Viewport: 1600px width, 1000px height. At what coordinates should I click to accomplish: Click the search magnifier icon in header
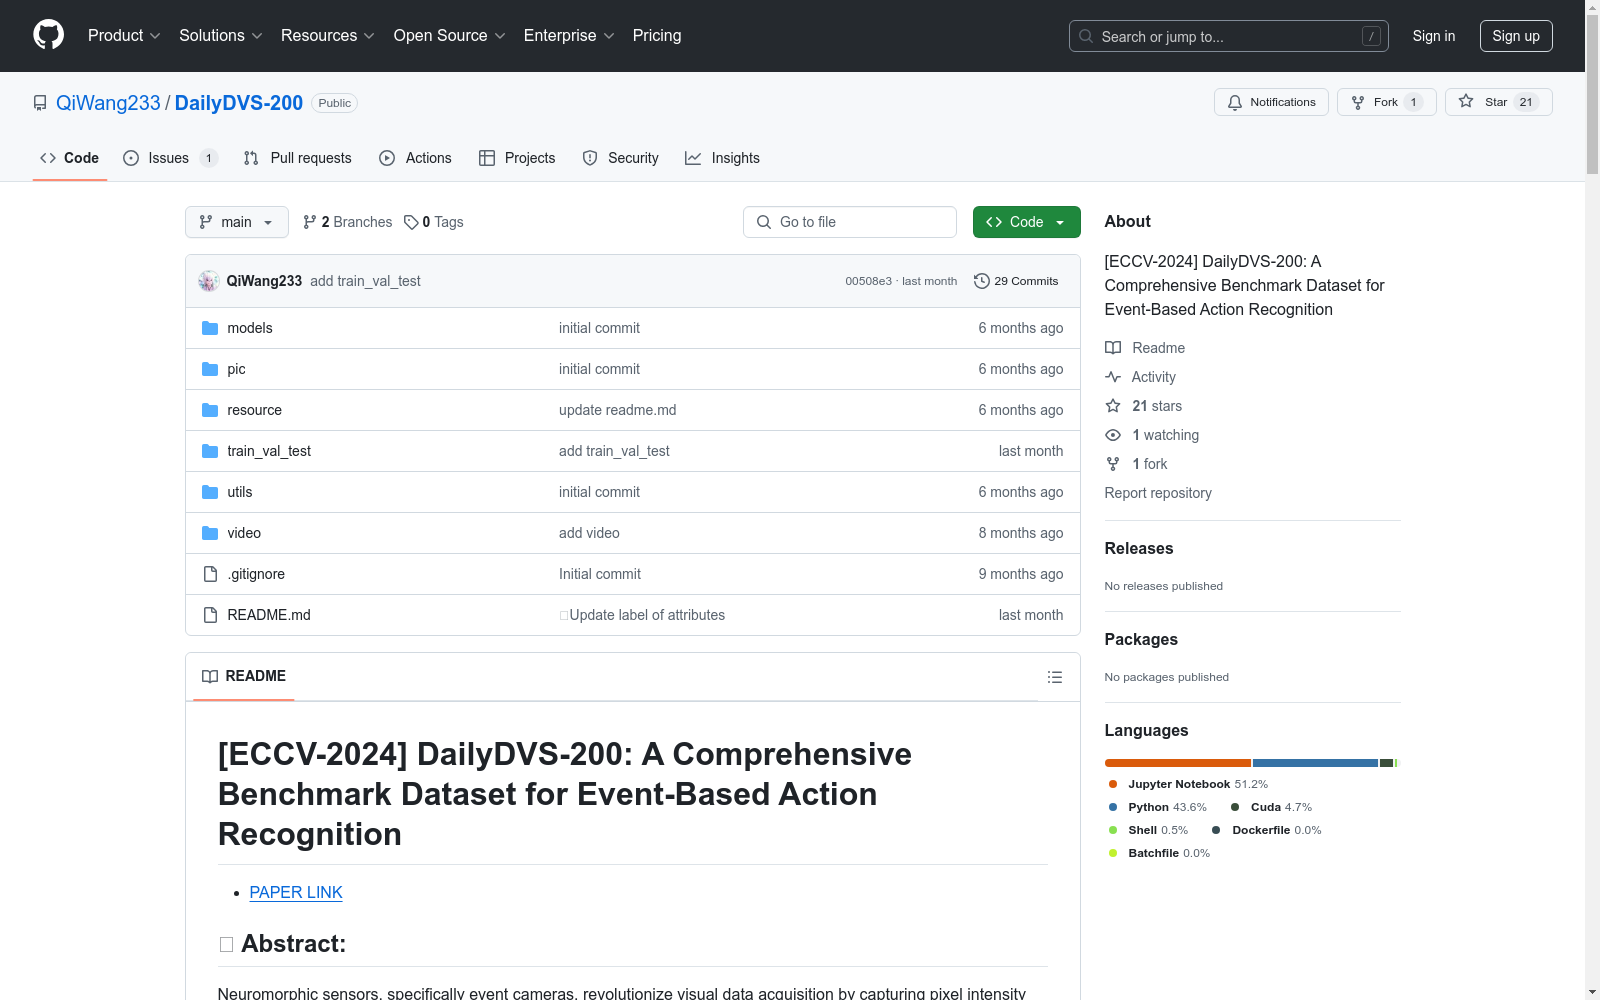click(x=1086, y=36)
